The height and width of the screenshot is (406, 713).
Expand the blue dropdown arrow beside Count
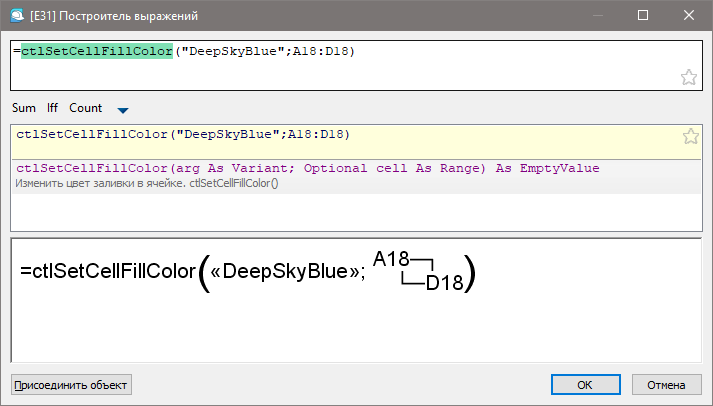tap(123, 109)
